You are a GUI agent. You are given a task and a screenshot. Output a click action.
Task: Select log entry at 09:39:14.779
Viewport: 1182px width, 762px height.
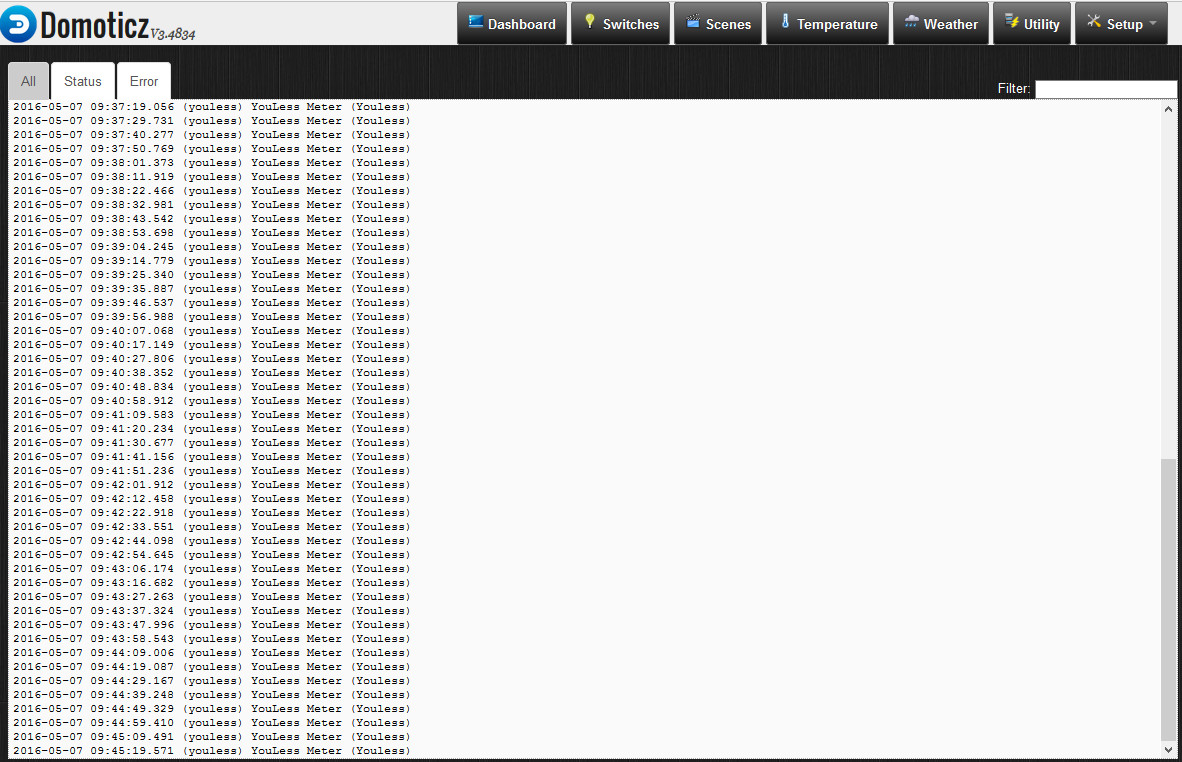(x=212, y=261)
